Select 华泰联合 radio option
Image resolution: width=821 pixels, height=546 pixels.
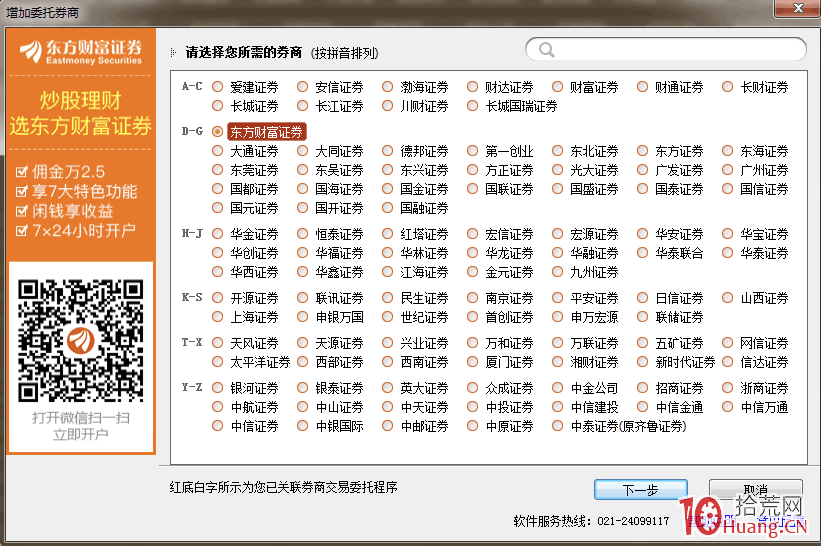click(x=642, y=253)
